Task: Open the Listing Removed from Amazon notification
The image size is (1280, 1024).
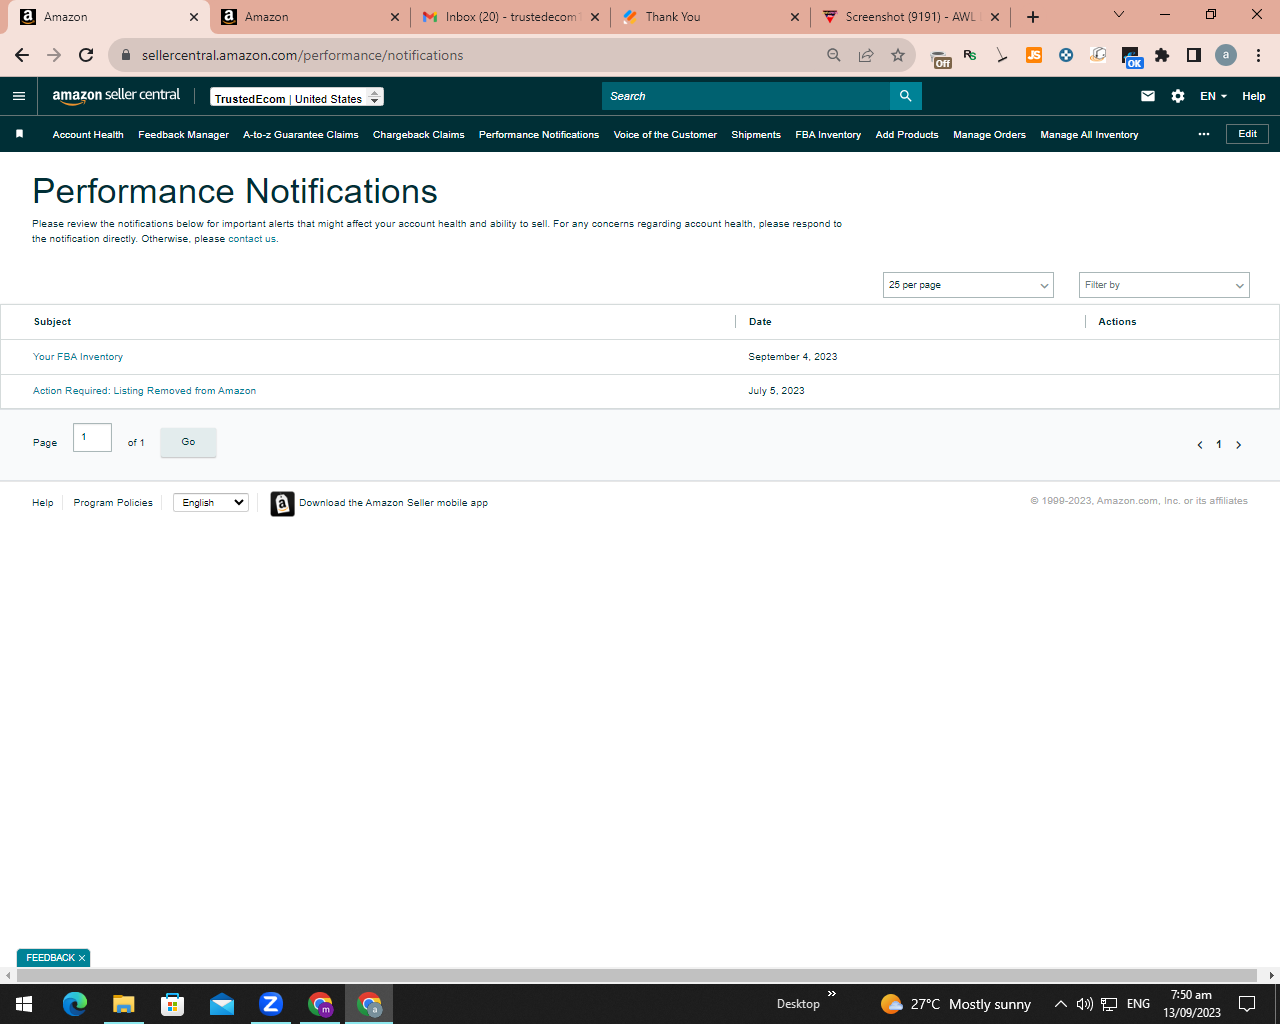Action: 144,391
